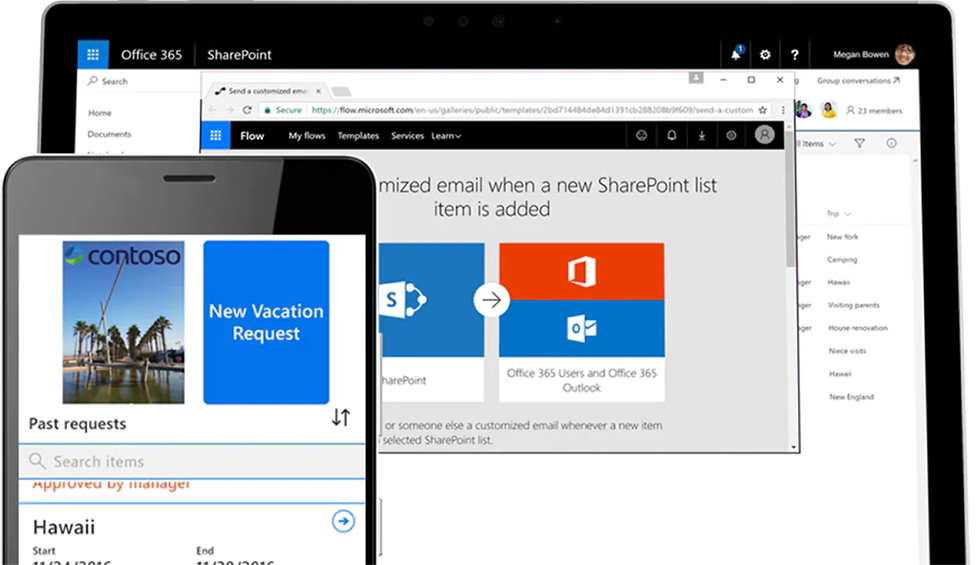Select the 'New England' list item
The image size is (980, 565).
[x=851, y=397]
